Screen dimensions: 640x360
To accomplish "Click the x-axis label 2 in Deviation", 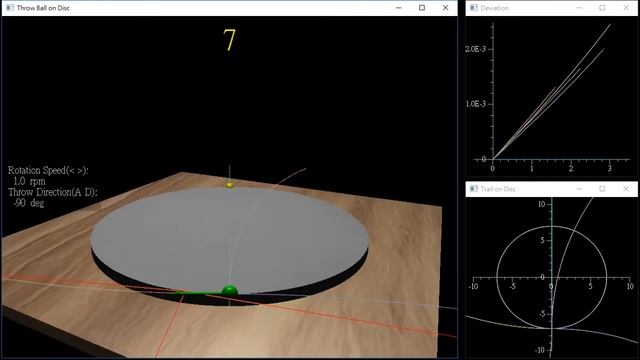I will click(571, 168).
